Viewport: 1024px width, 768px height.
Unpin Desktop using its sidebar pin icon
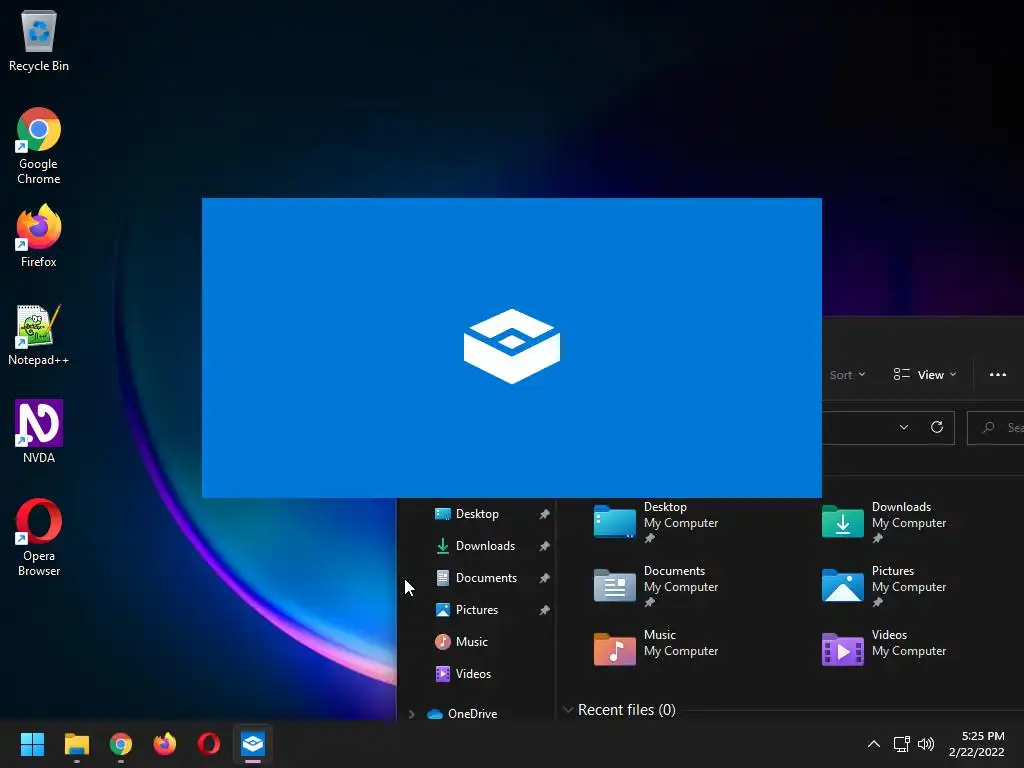pyautogui.click(x=544, y=515)
